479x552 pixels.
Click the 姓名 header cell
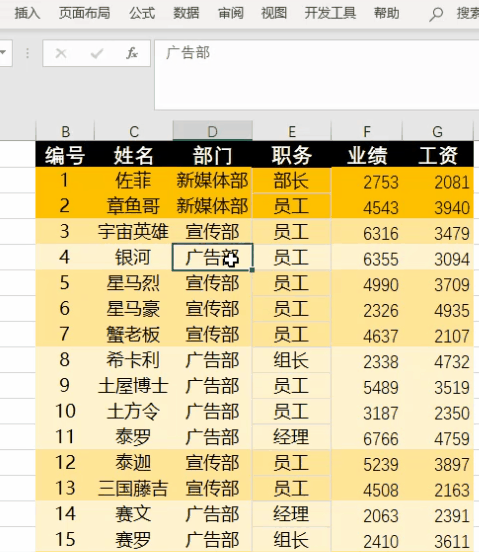(x=134, y=155)
